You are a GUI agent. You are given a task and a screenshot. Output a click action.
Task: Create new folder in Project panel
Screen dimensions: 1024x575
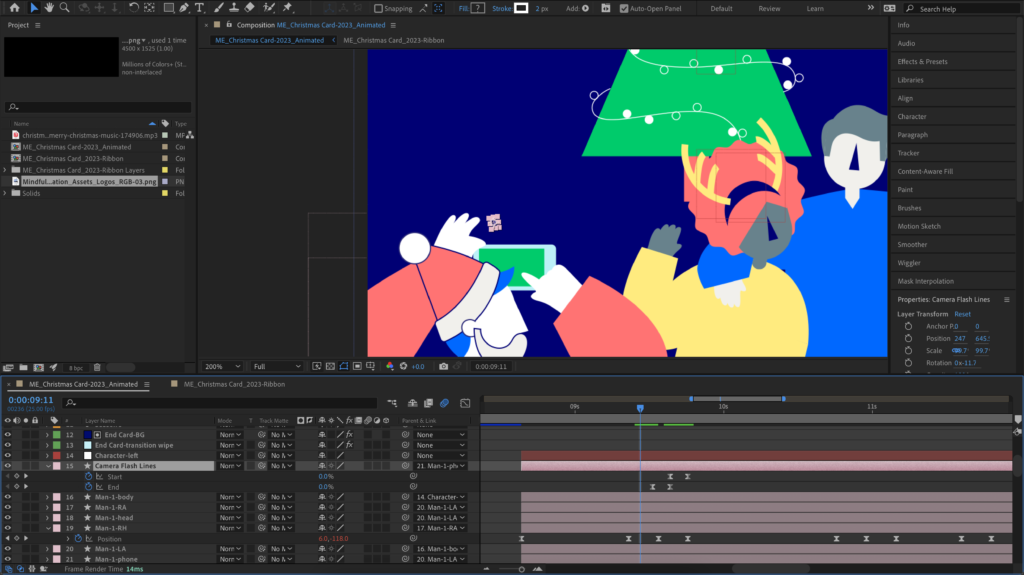click(24, 368)
